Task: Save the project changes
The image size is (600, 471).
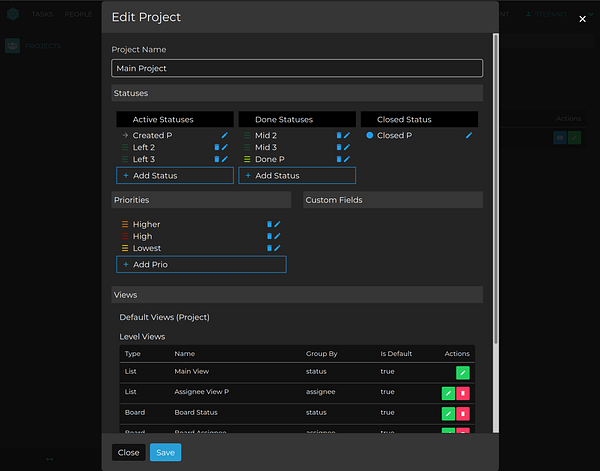Action: tap(165, 452)
